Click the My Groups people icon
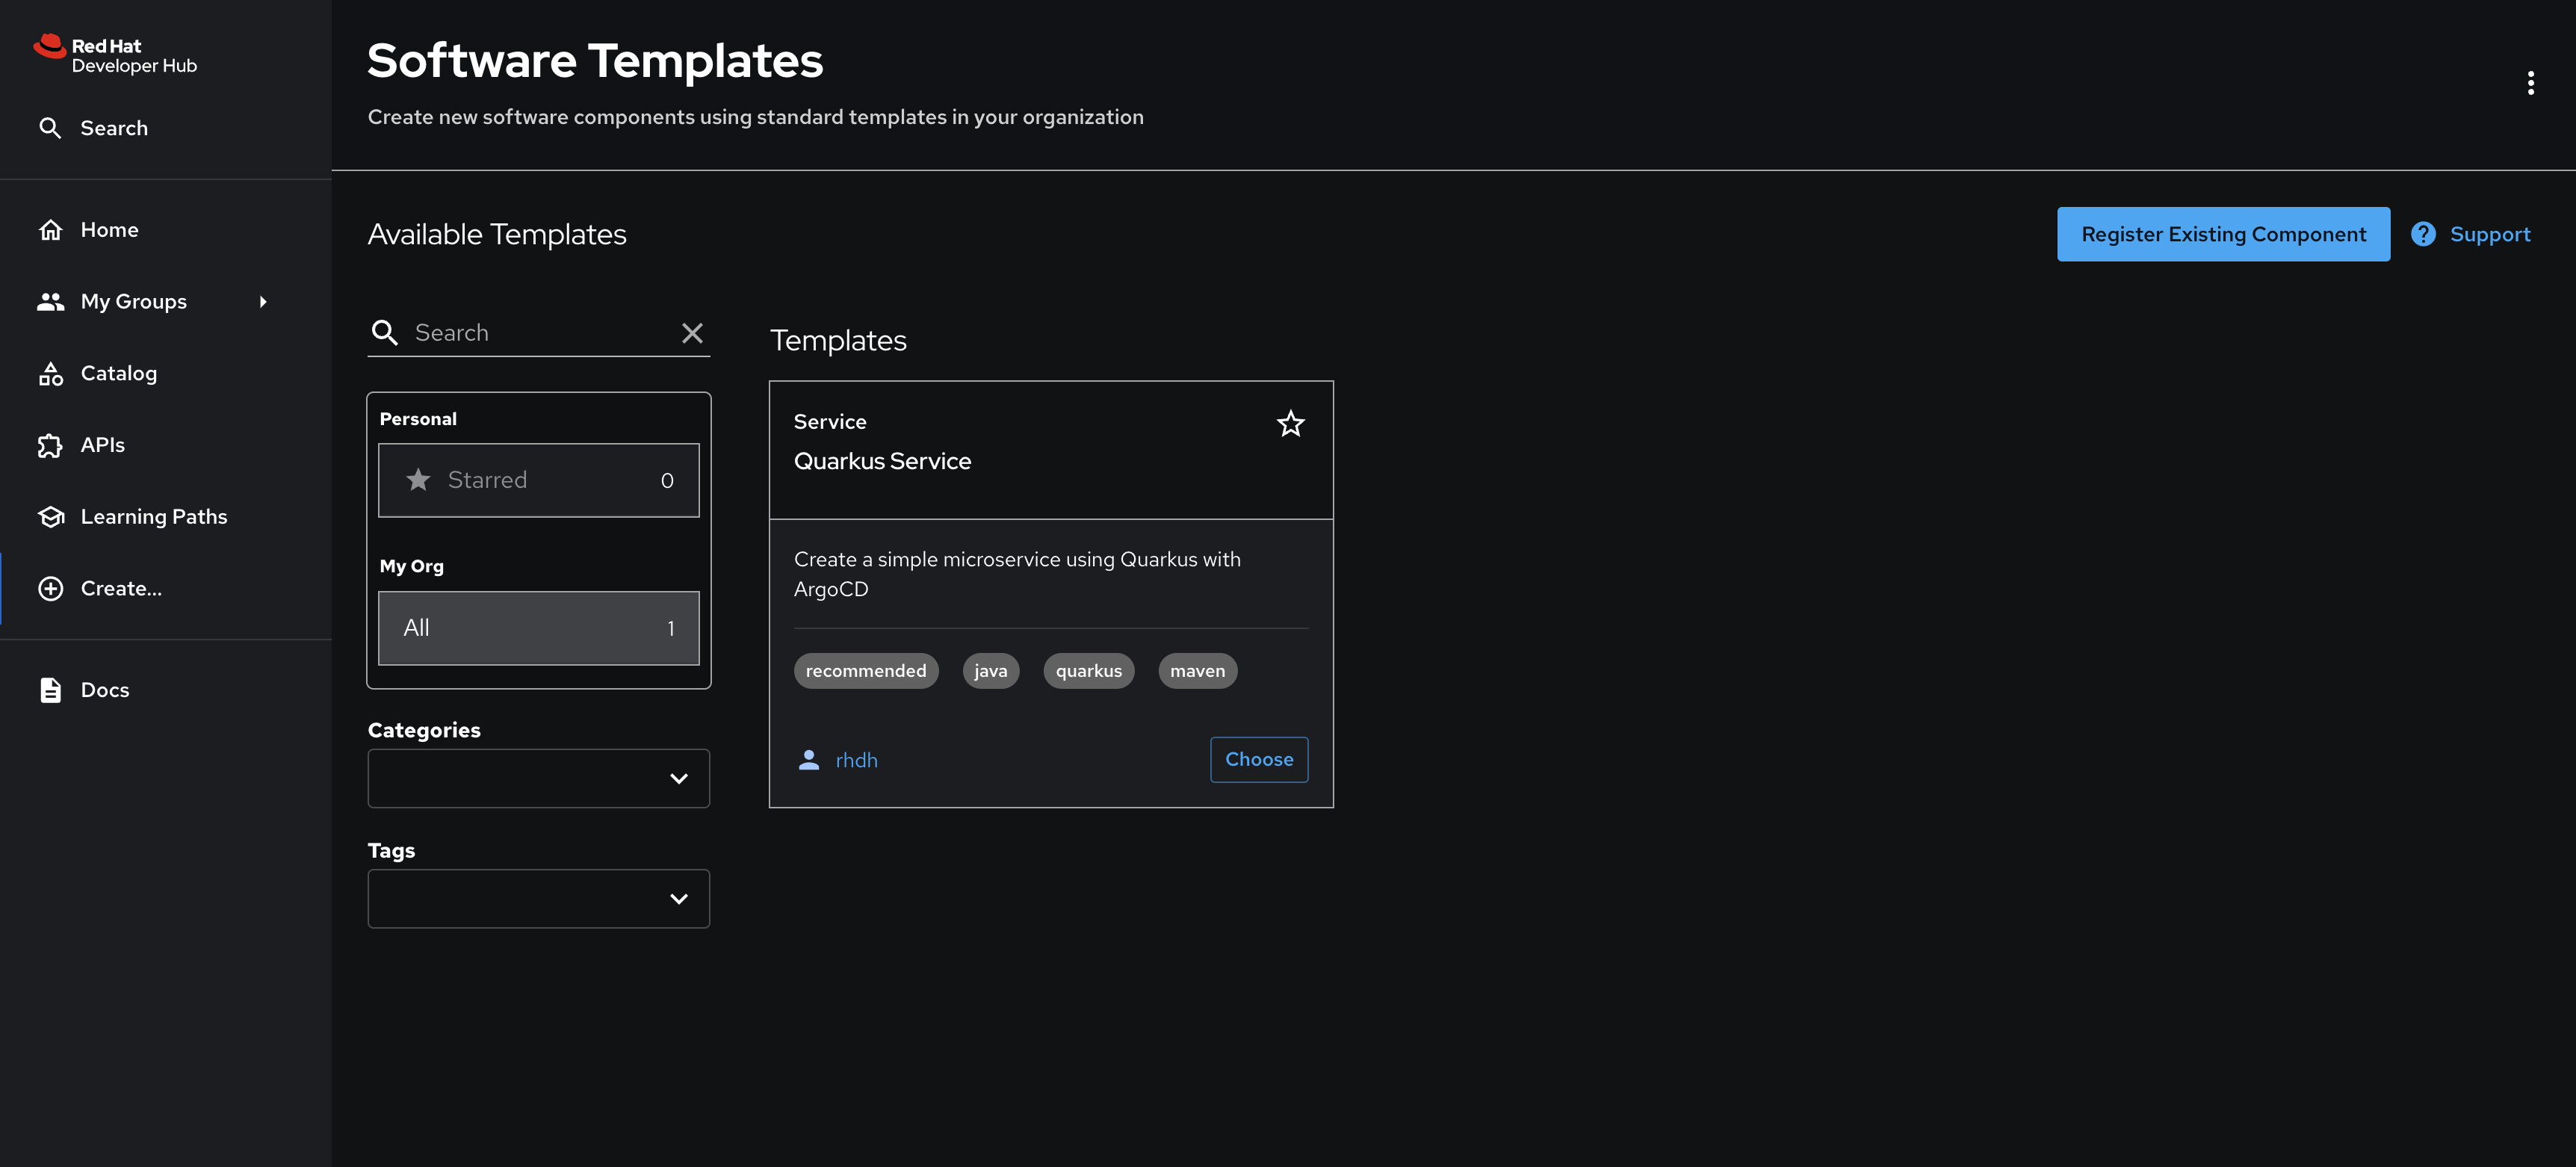 tap(50, 302)
